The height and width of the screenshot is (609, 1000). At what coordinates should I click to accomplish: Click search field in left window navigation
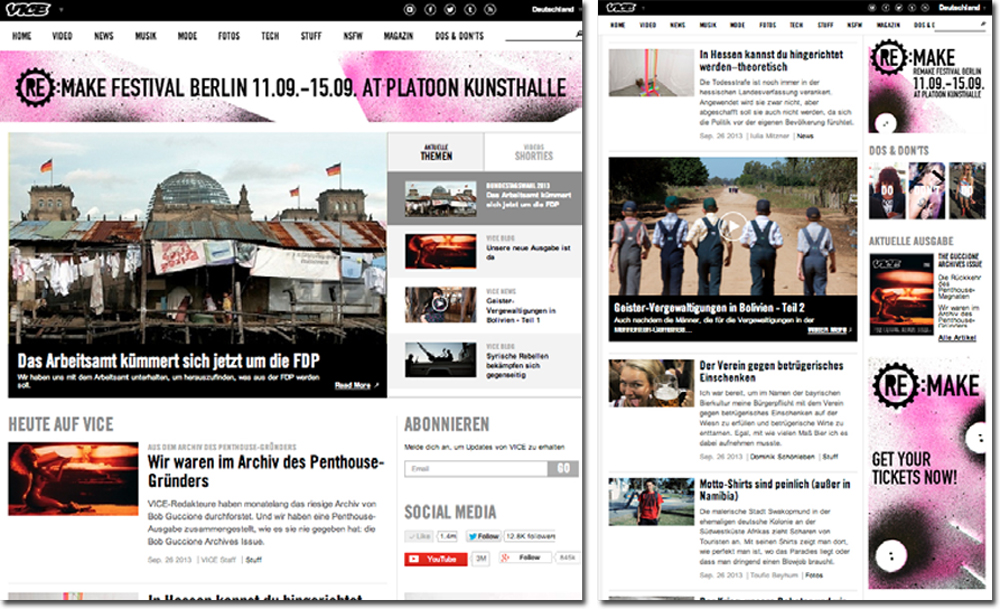tap(542, 35)
